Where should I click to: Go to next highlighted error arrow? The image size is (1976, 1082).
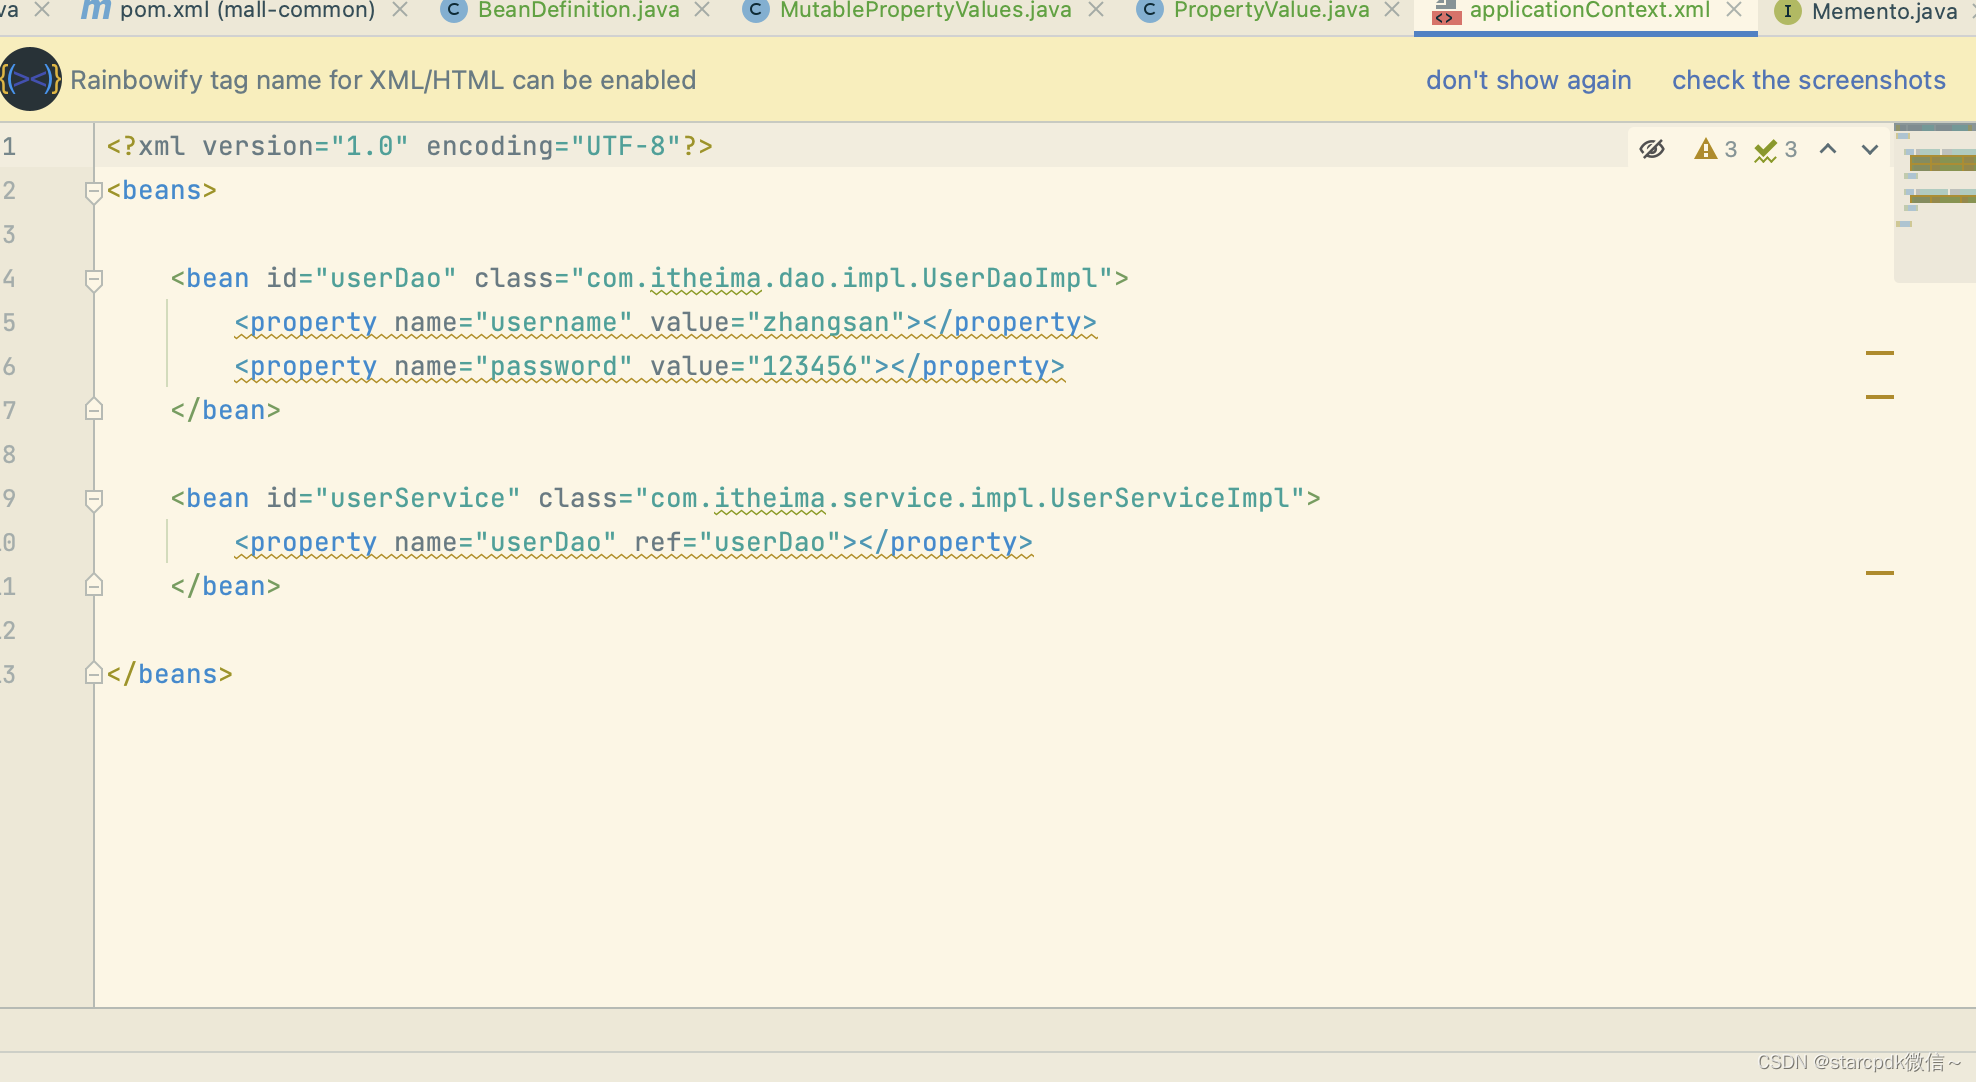(1869, 149)
